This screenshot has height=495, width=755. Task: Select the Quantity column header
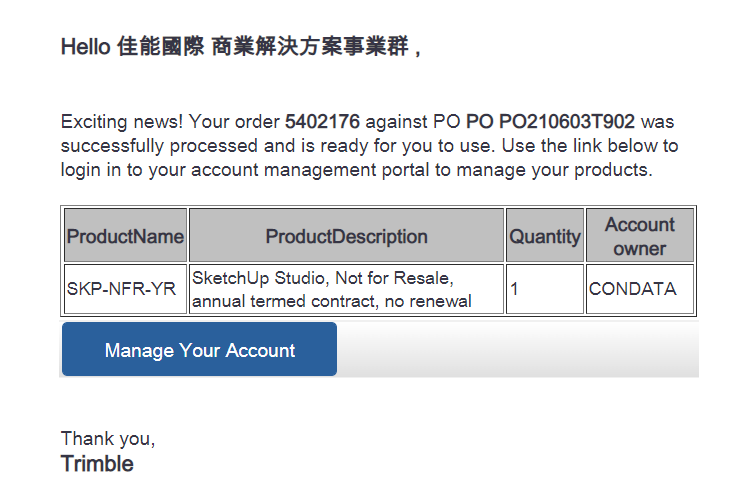pos(544,237)
